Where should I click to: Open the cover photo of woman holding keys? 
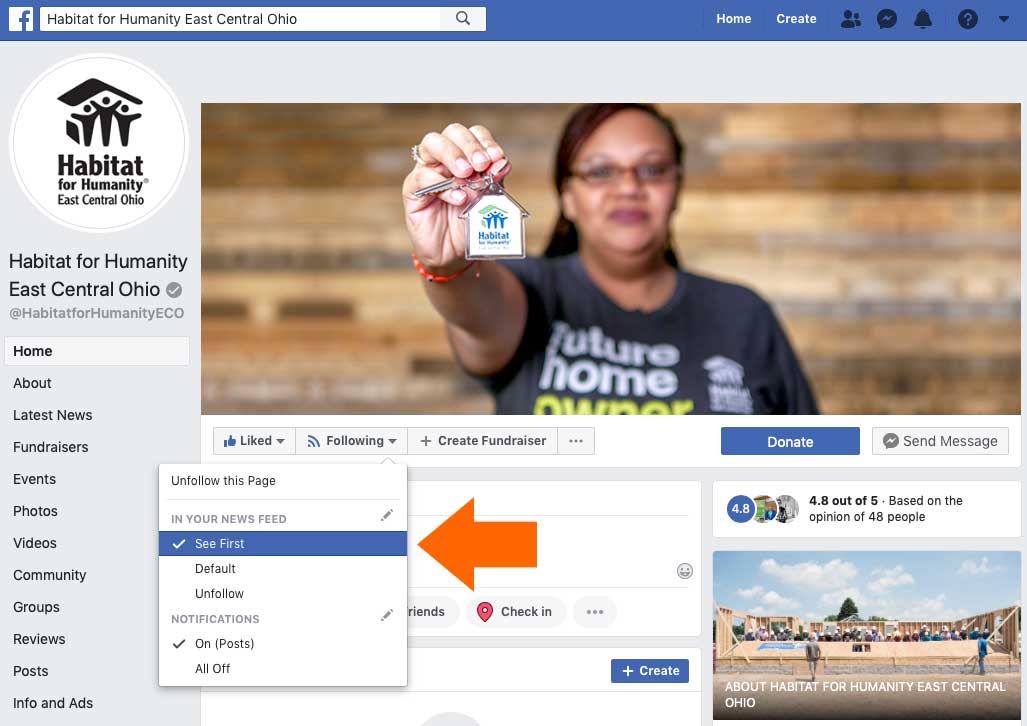610,259
